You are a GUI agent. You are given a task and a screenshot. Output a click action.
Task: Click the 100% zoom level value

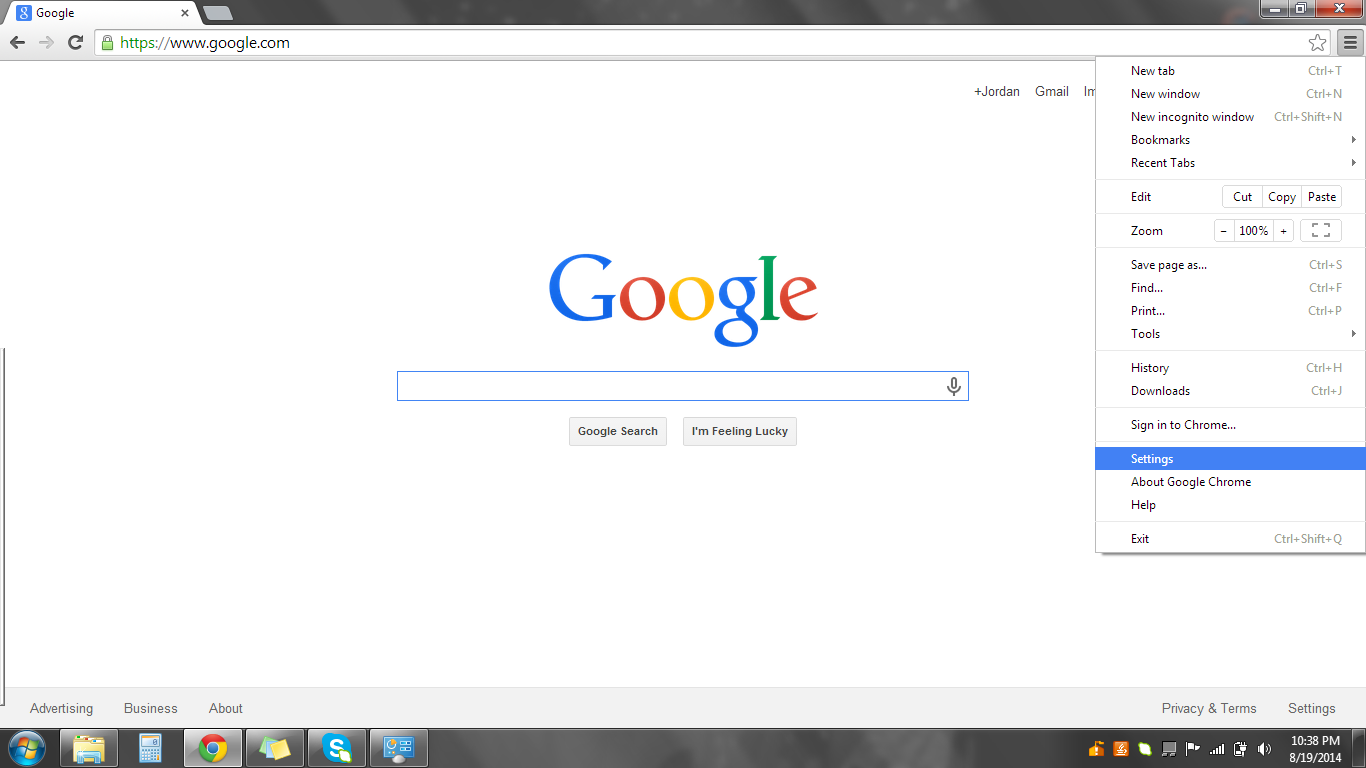pos(1254,231)
